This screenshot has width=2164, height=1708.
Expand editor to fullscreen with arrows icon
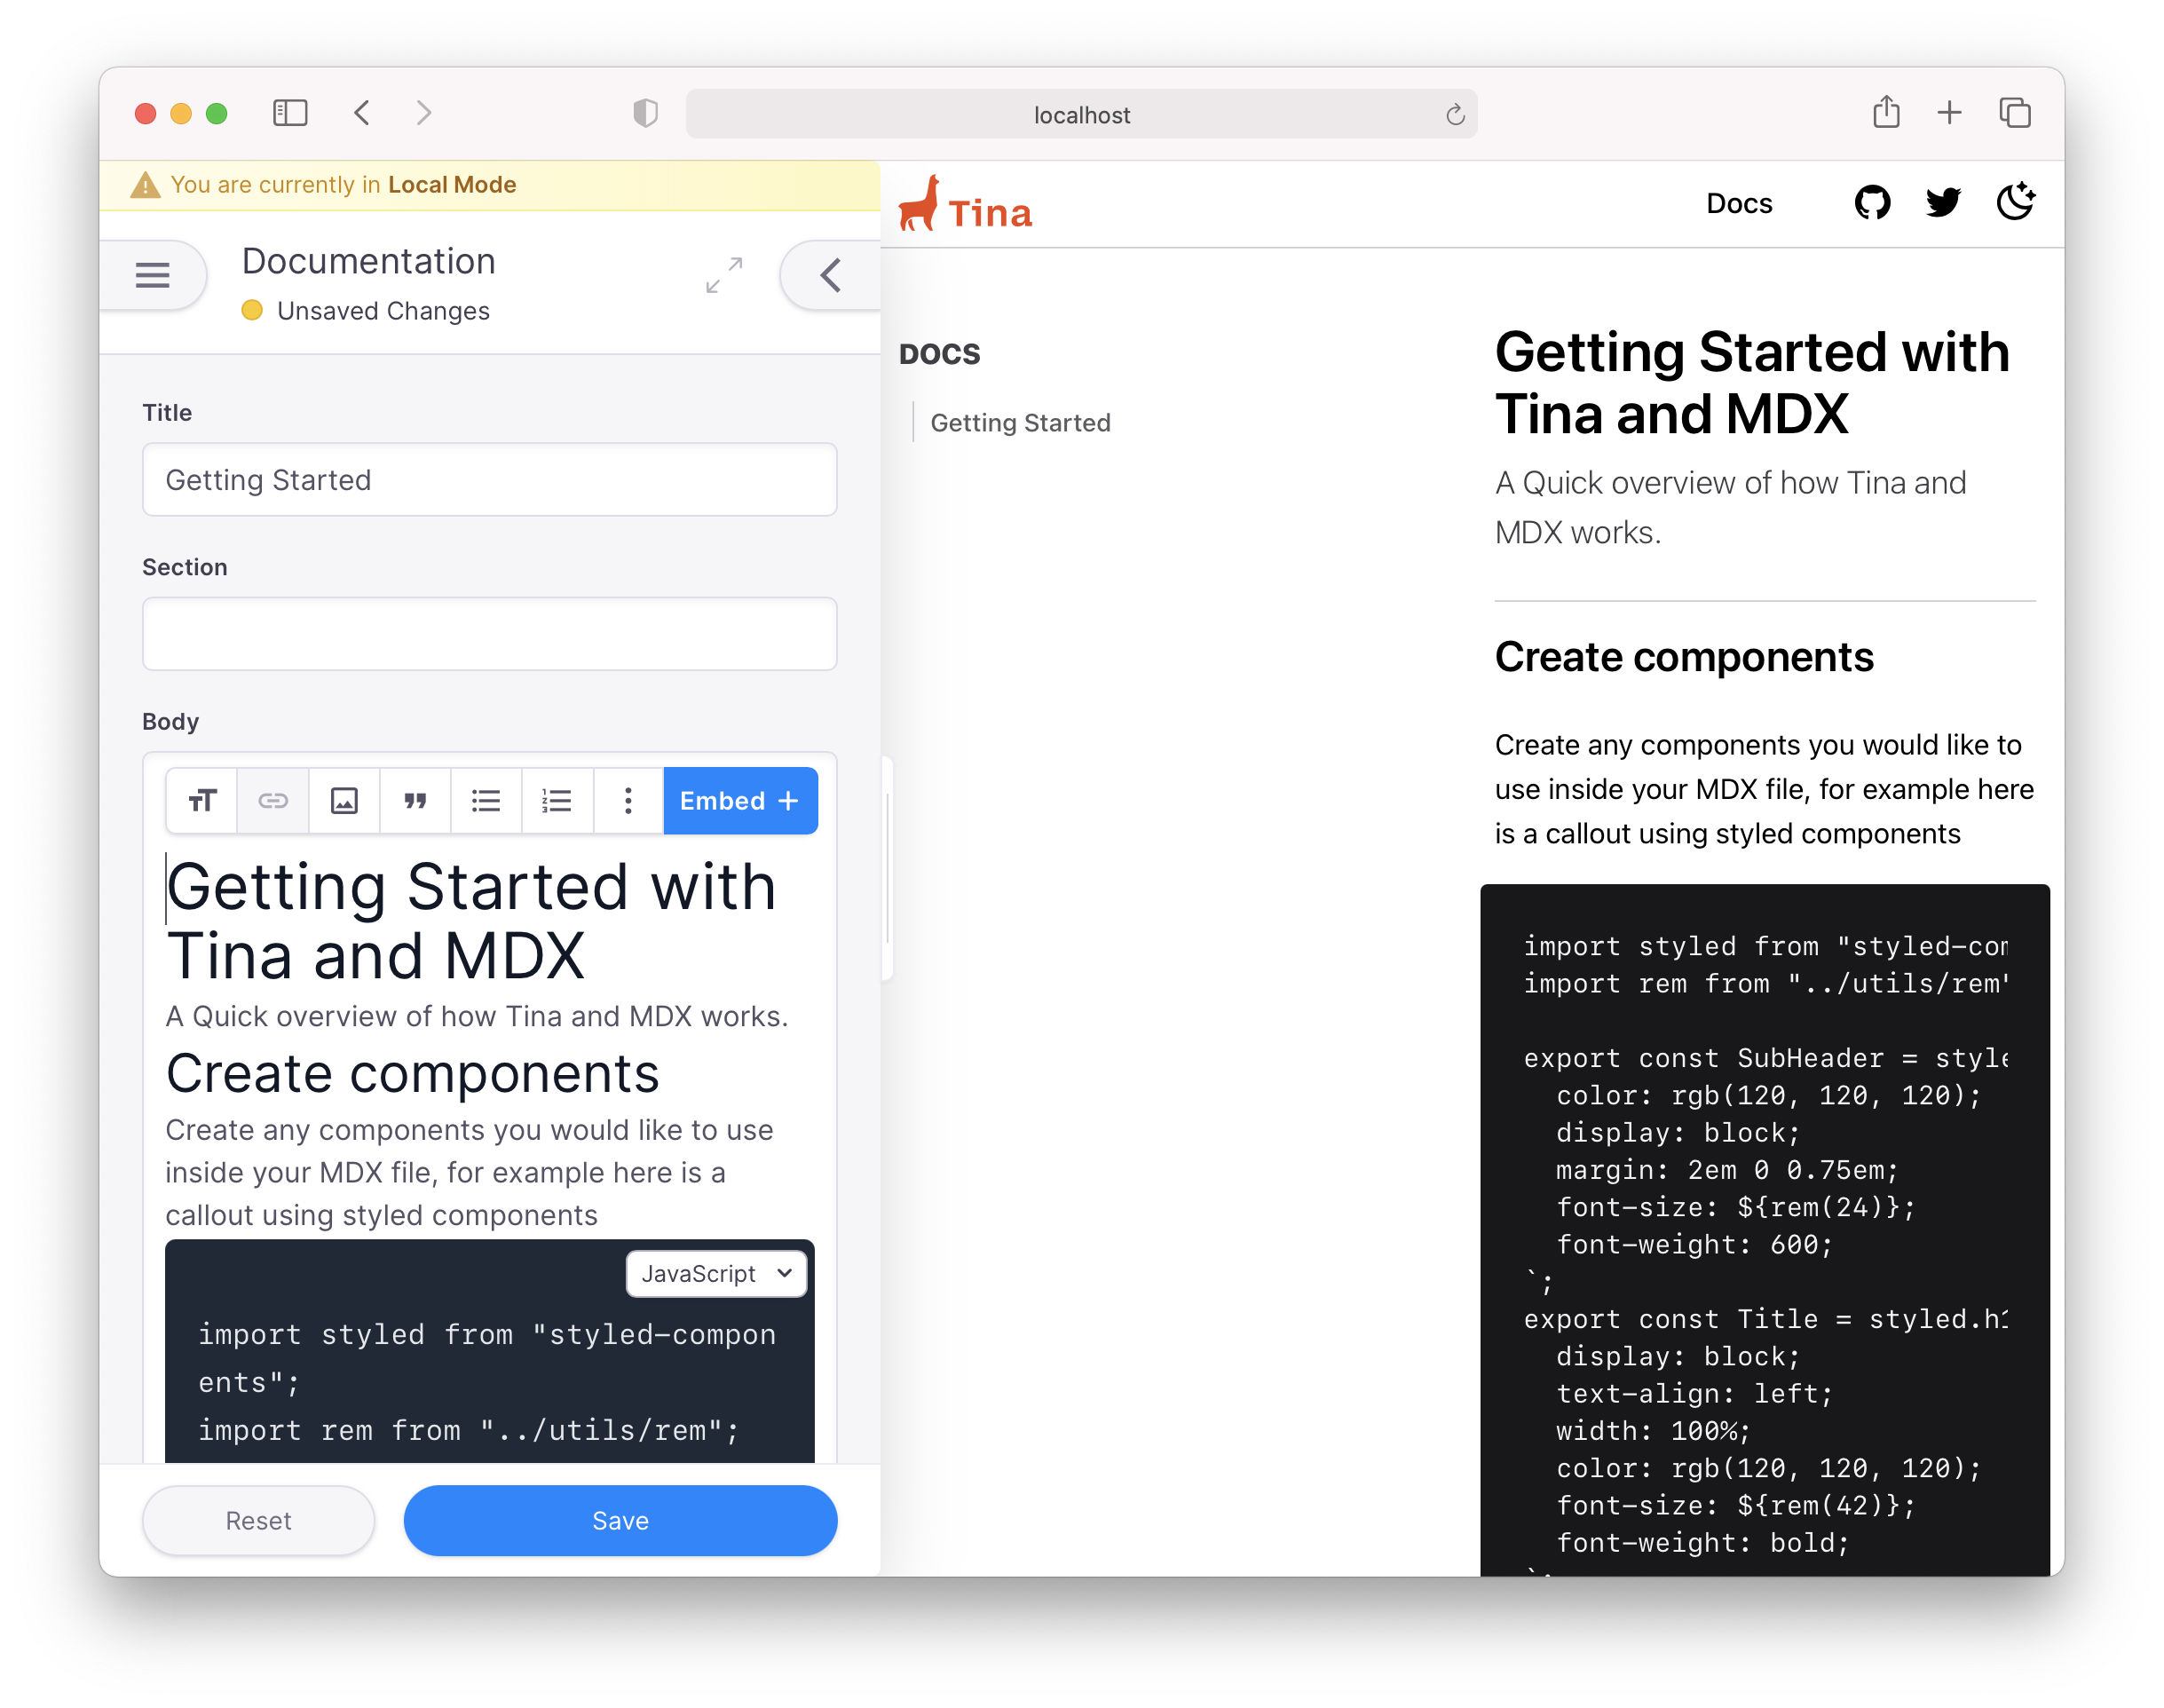724,275
